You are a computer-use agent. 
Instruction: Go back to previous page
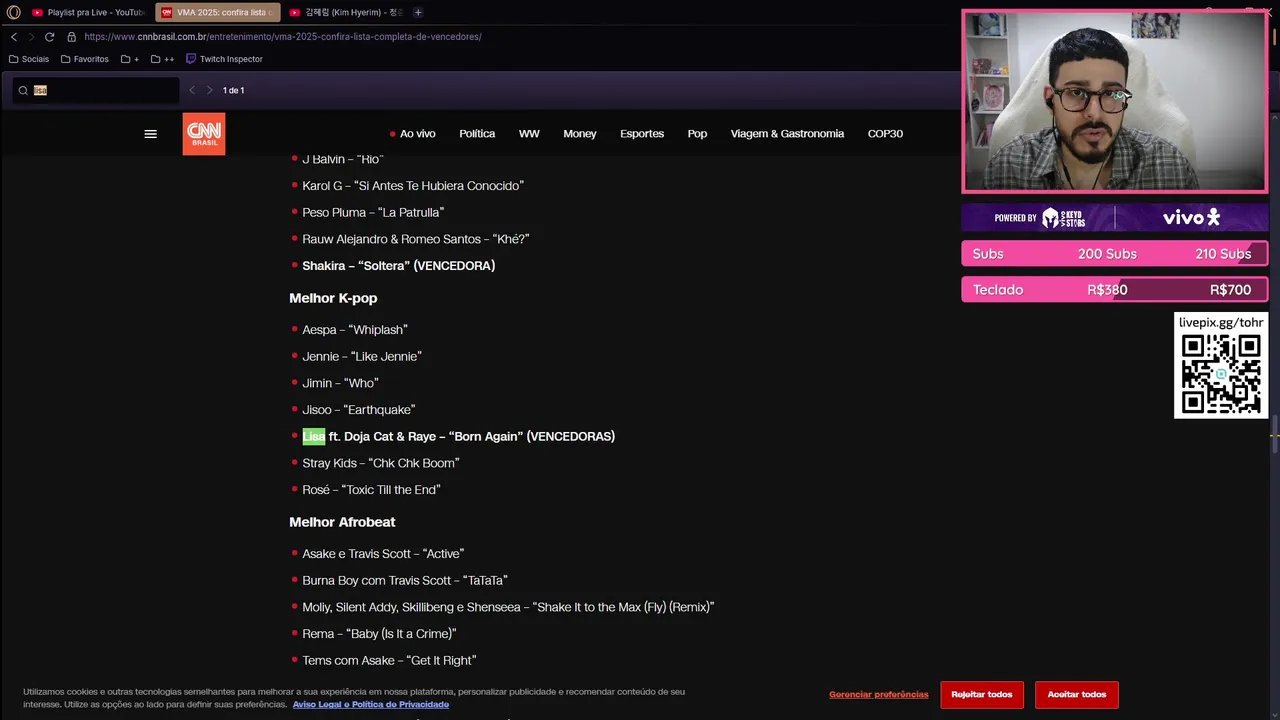(14, 37)
